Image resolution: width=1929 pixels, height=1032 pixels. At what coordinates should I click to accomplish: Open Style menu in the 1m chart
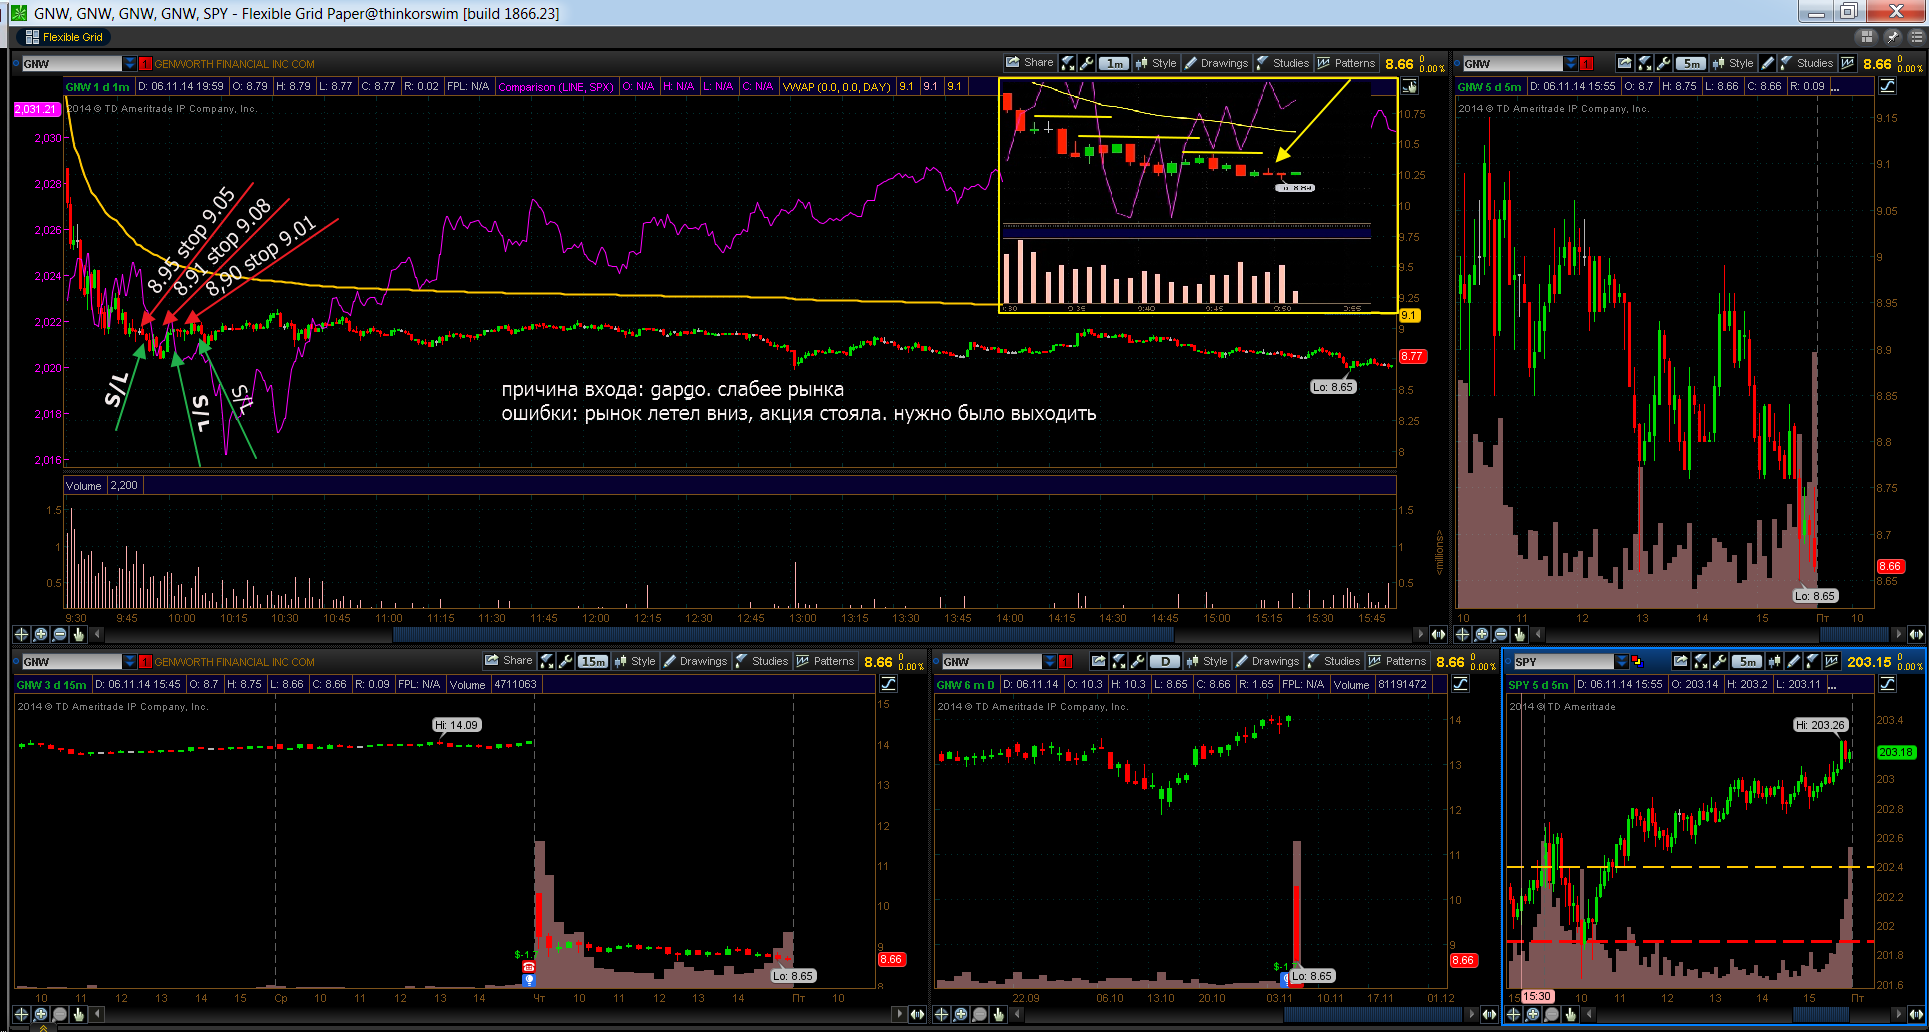point(1156,63)
